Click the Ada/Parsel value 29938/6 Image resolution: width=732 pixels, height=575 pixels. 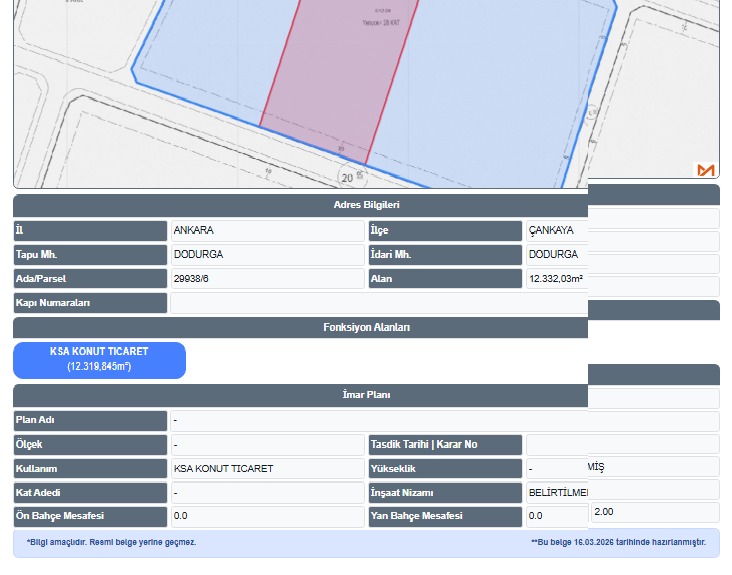268,279
